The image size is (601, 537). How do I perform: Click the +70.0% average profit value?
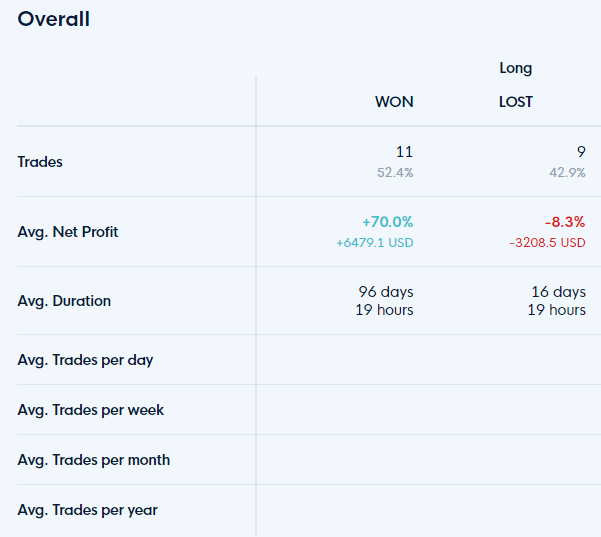388,222
